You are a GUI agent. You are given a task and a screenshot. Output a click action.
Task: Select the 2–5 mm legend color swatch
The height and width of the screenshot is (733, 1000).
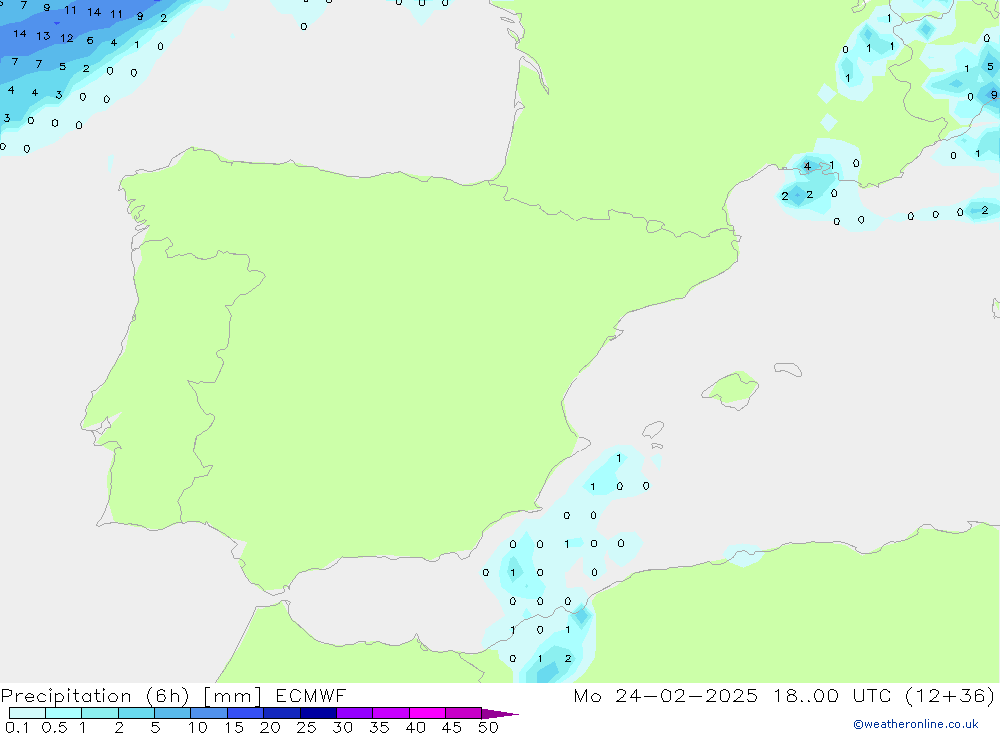[136, 713]
